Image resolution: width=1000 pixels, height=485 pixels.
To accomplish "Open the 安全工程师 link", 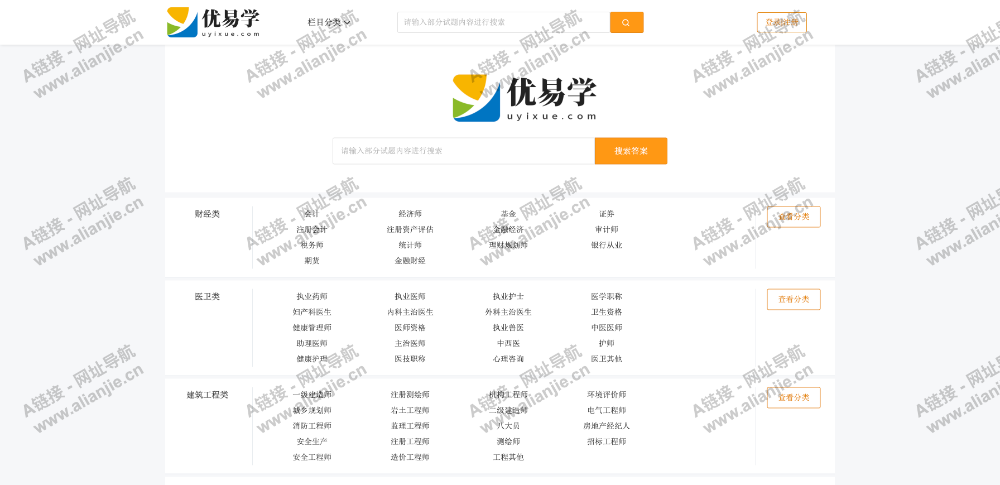I will coord(312,457).
